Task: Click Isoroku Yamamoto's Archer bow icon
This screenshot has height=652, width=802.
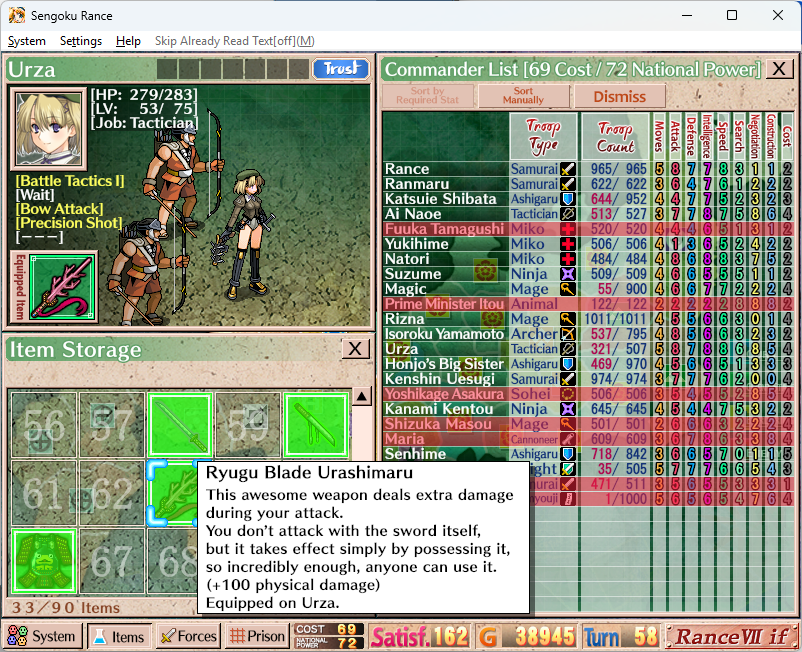Action: [x=568, y=334]
